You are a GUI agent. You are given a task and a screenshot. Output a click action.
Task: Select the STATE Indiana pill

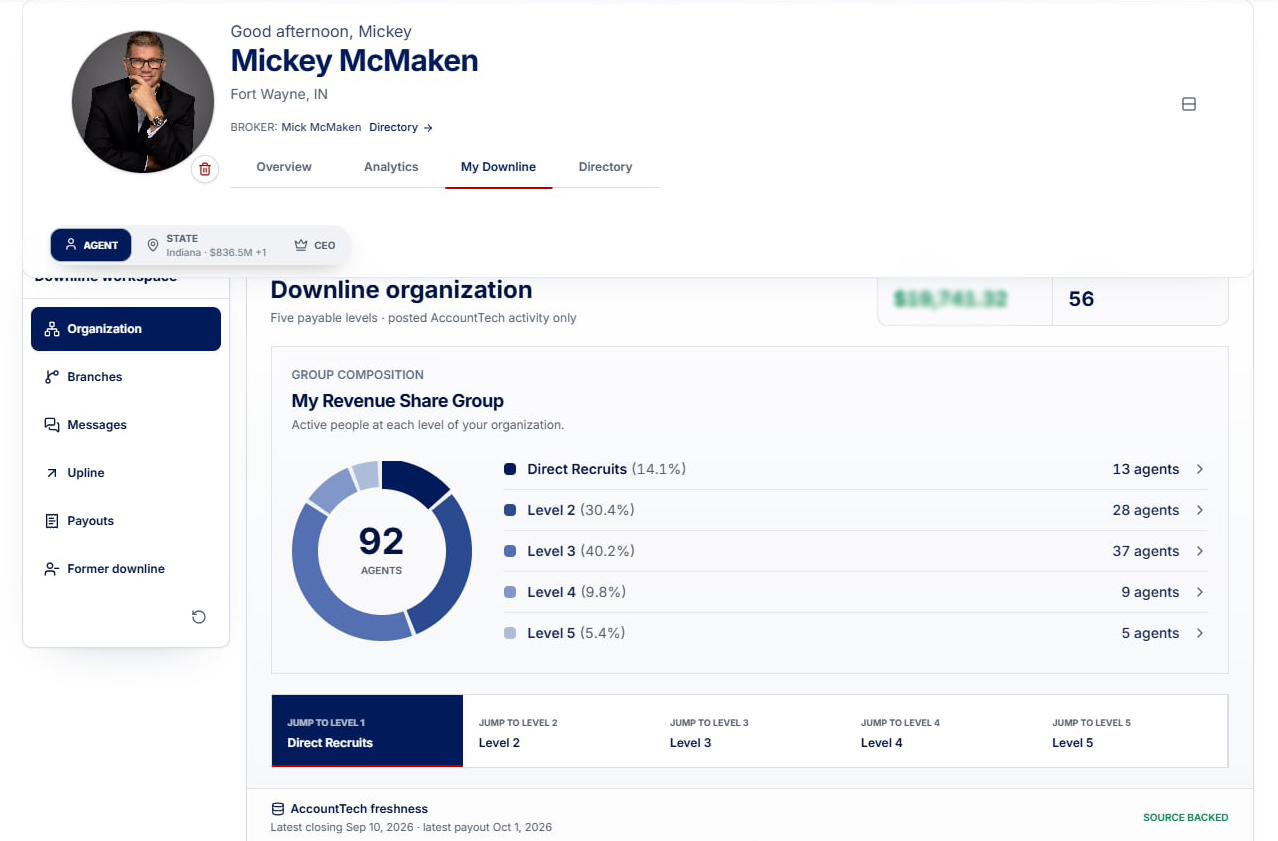pos(207,245)
